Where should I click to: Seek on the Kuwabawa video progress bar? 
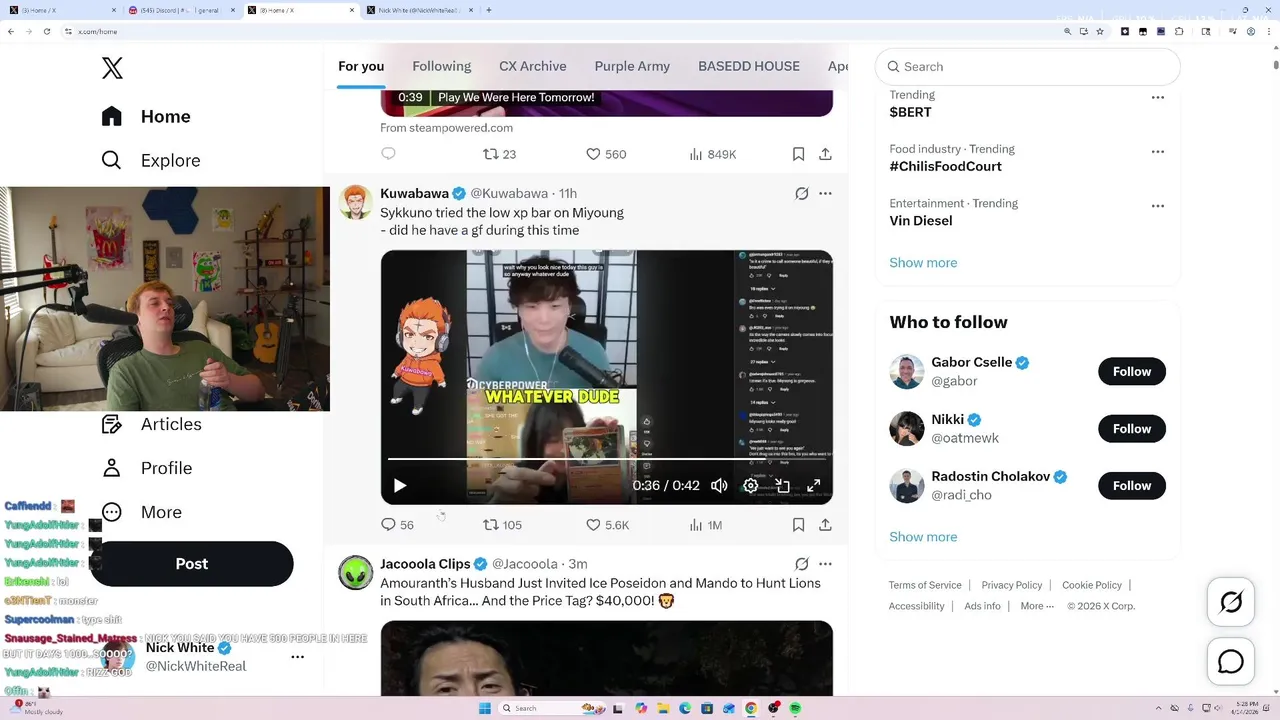click(606, 459)
